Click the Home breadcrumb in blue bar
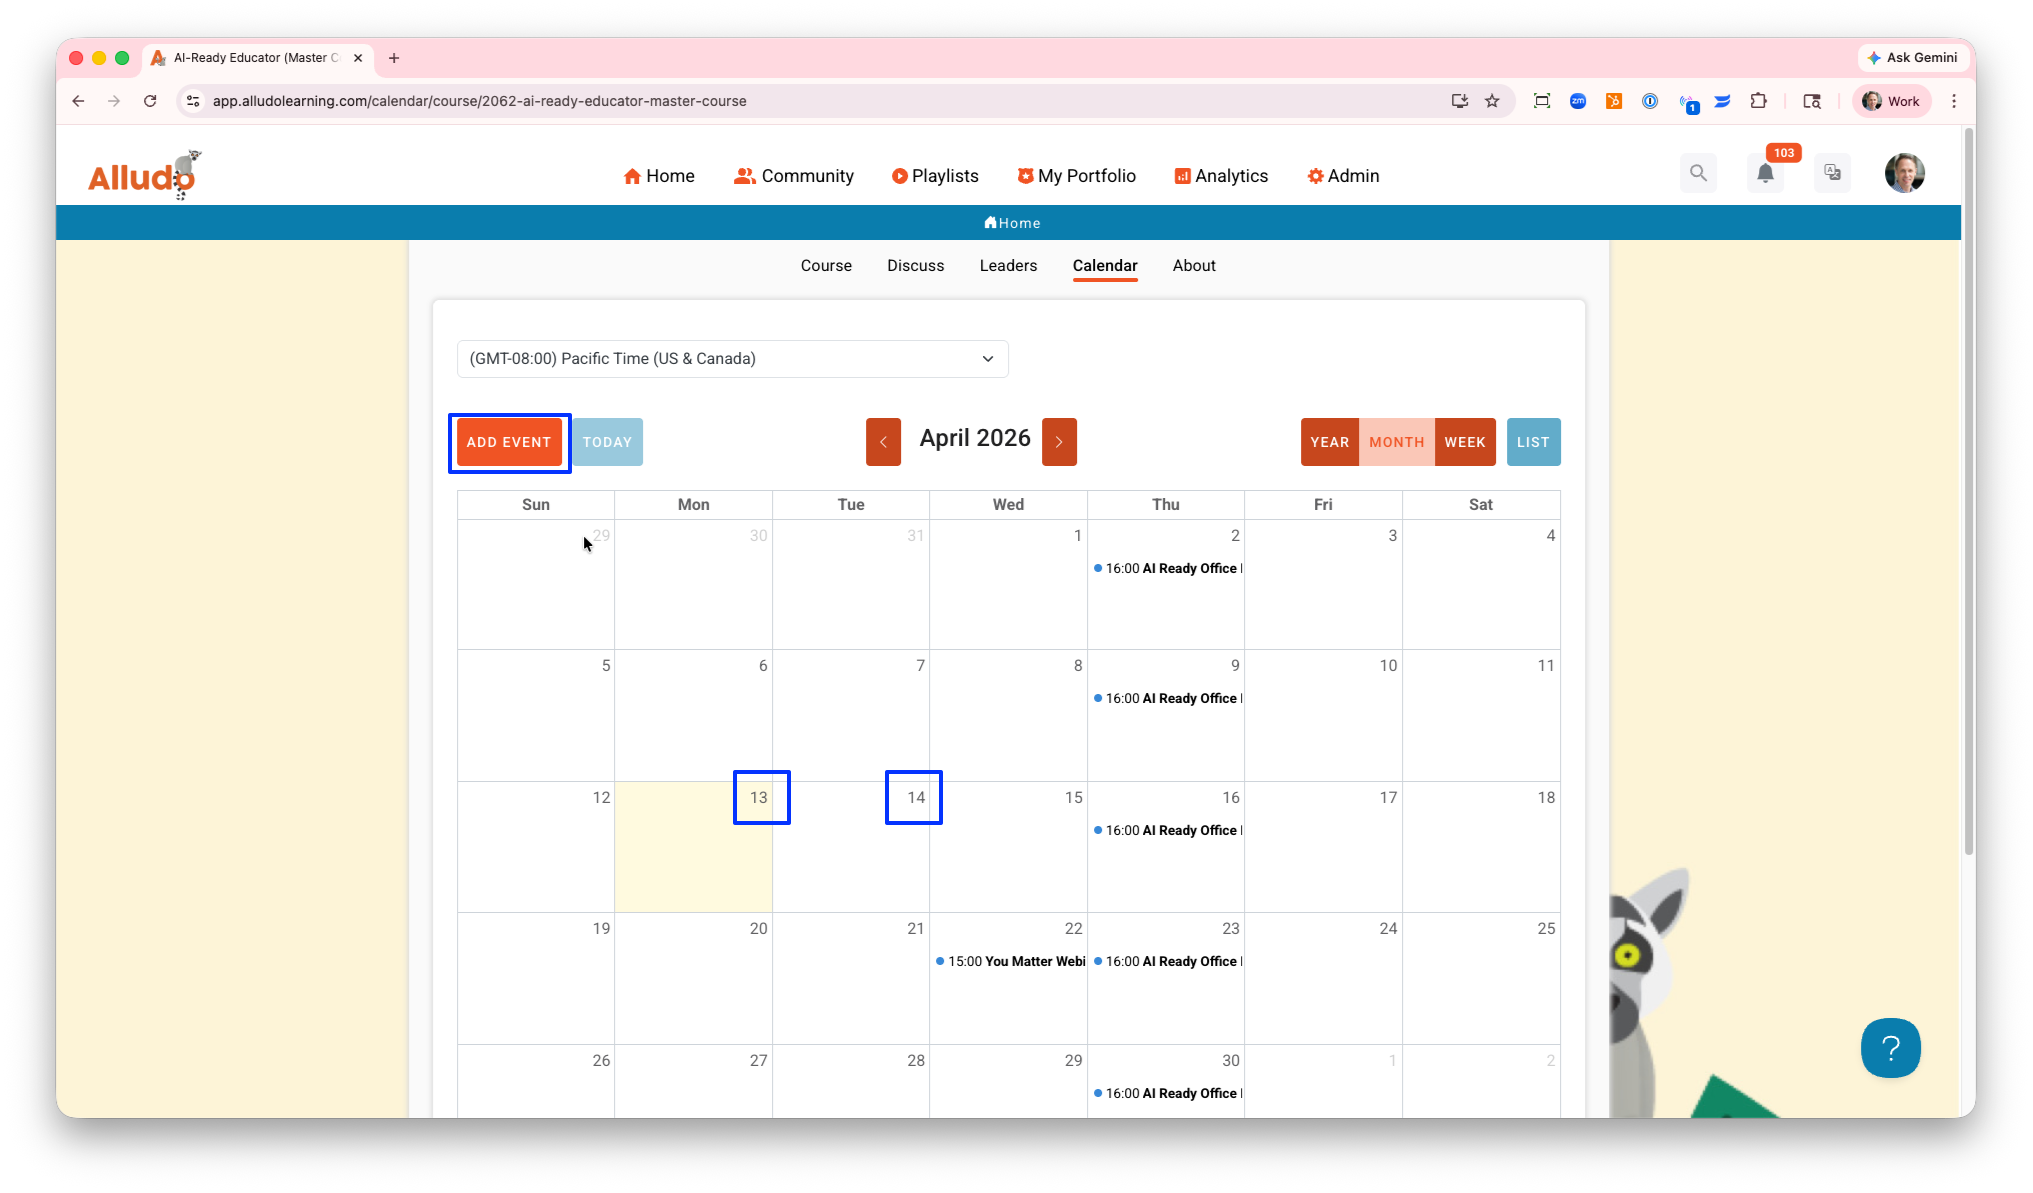The width and height of the screenshot is (2033, 1193). pos(1012,223)
